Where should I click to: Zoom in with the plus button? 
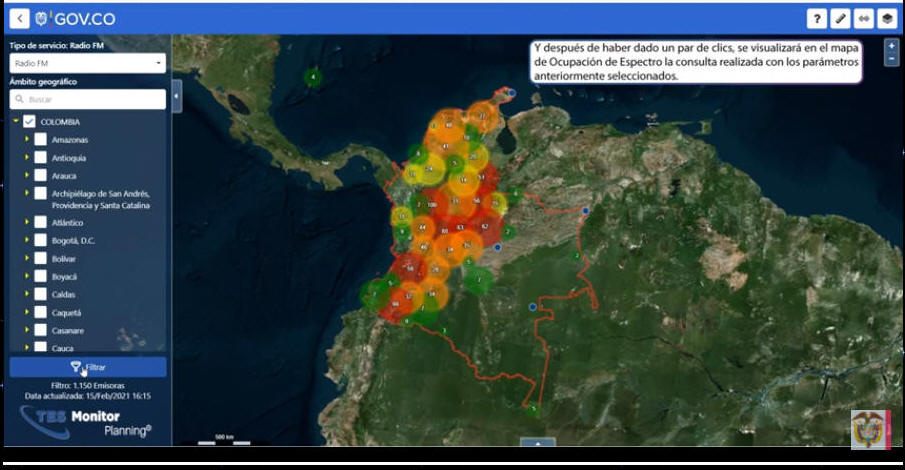(x=891, y=46)
